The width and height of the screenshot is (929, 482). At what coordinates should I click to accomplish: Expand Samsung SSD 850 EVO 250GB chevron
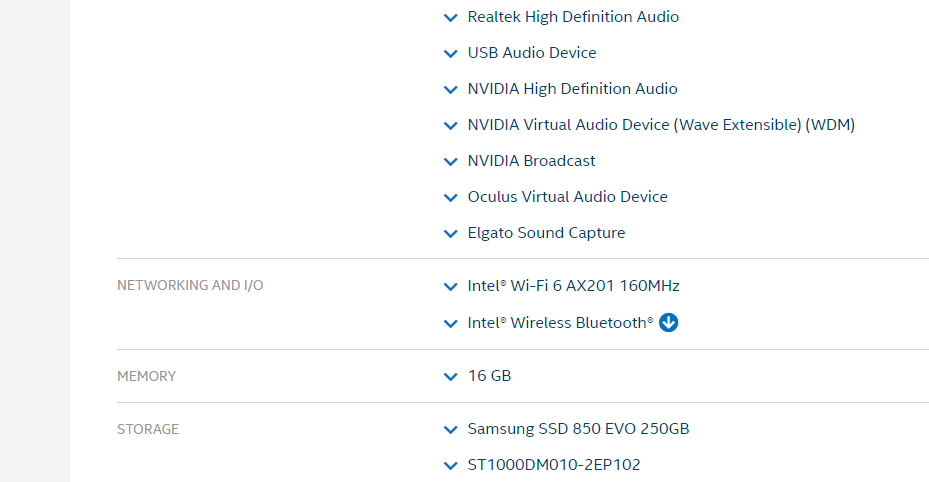coord(450,430)
